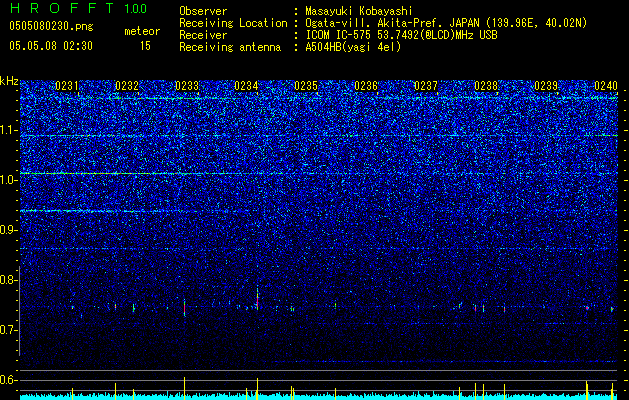This screenshot has width=629, height=400.
Task: Click the kHz unit label
Action: [x=9, y=81]
